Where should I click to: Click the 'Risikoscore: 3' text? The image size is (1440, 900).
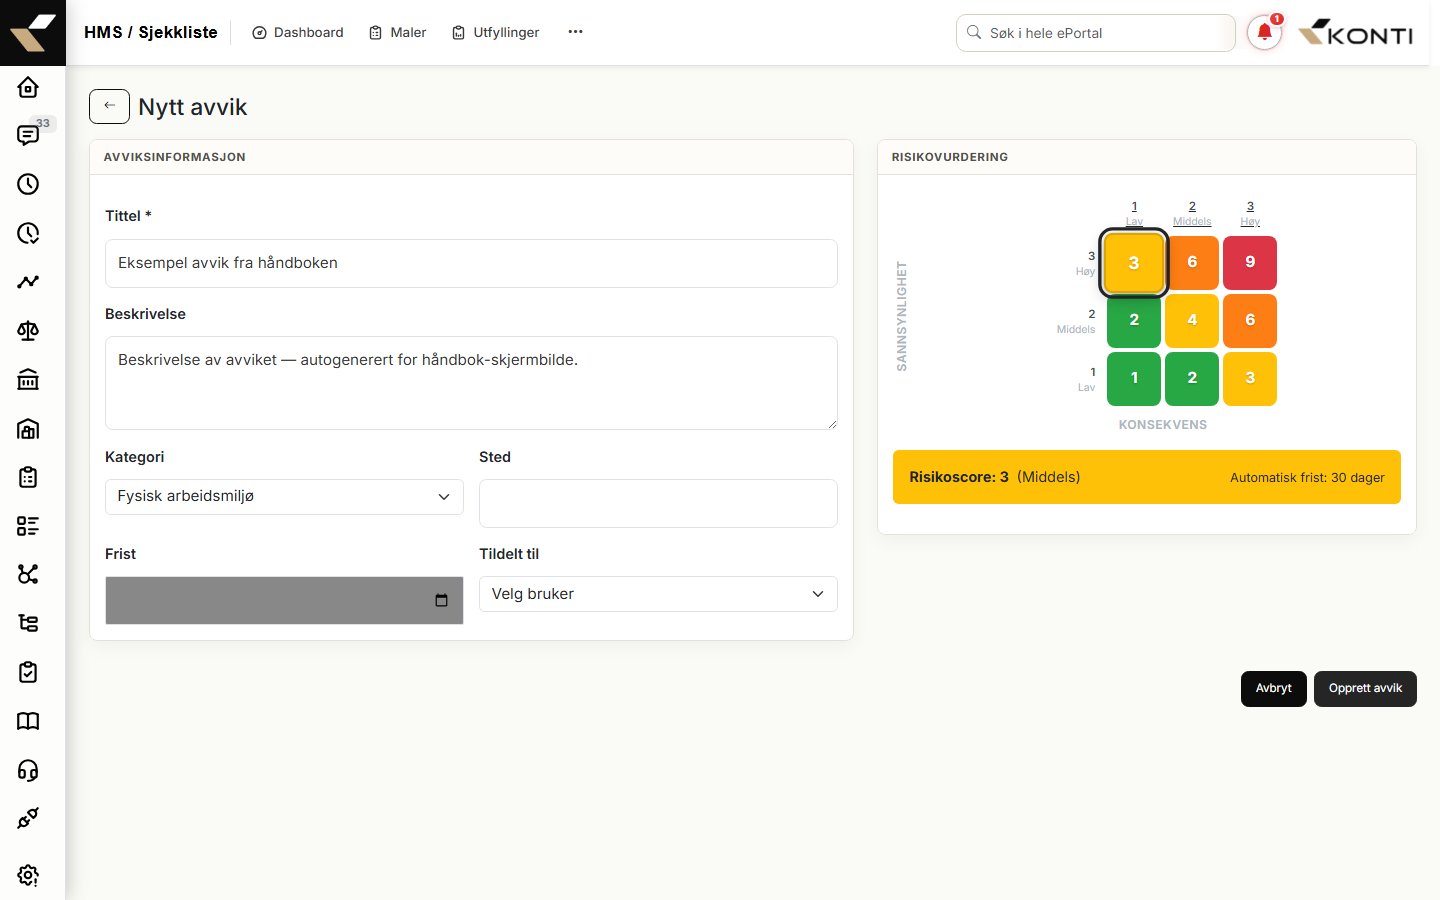point(958,477)
